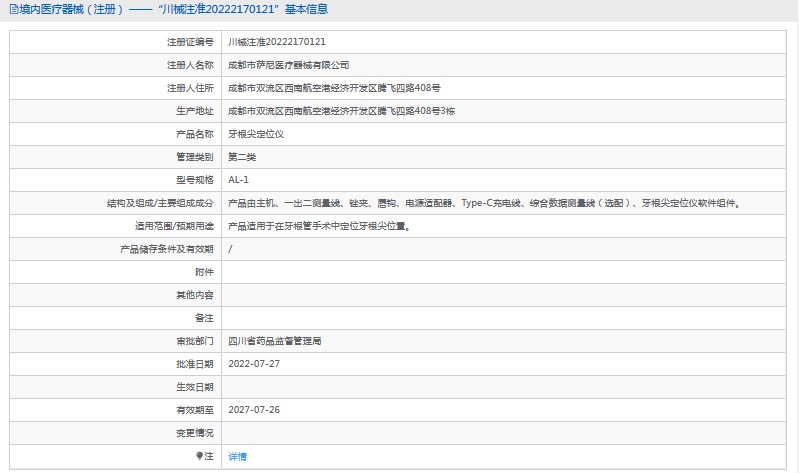Click the 备注 label
This screenshot has width=799, height=473.
(x=204, y=318)
